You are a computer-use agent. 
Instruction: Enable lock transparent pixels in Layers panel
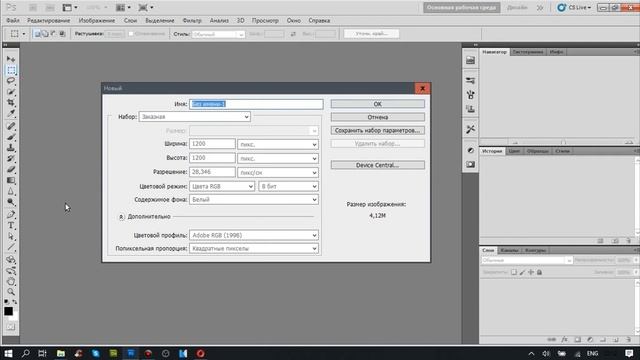tap(514, 272)
